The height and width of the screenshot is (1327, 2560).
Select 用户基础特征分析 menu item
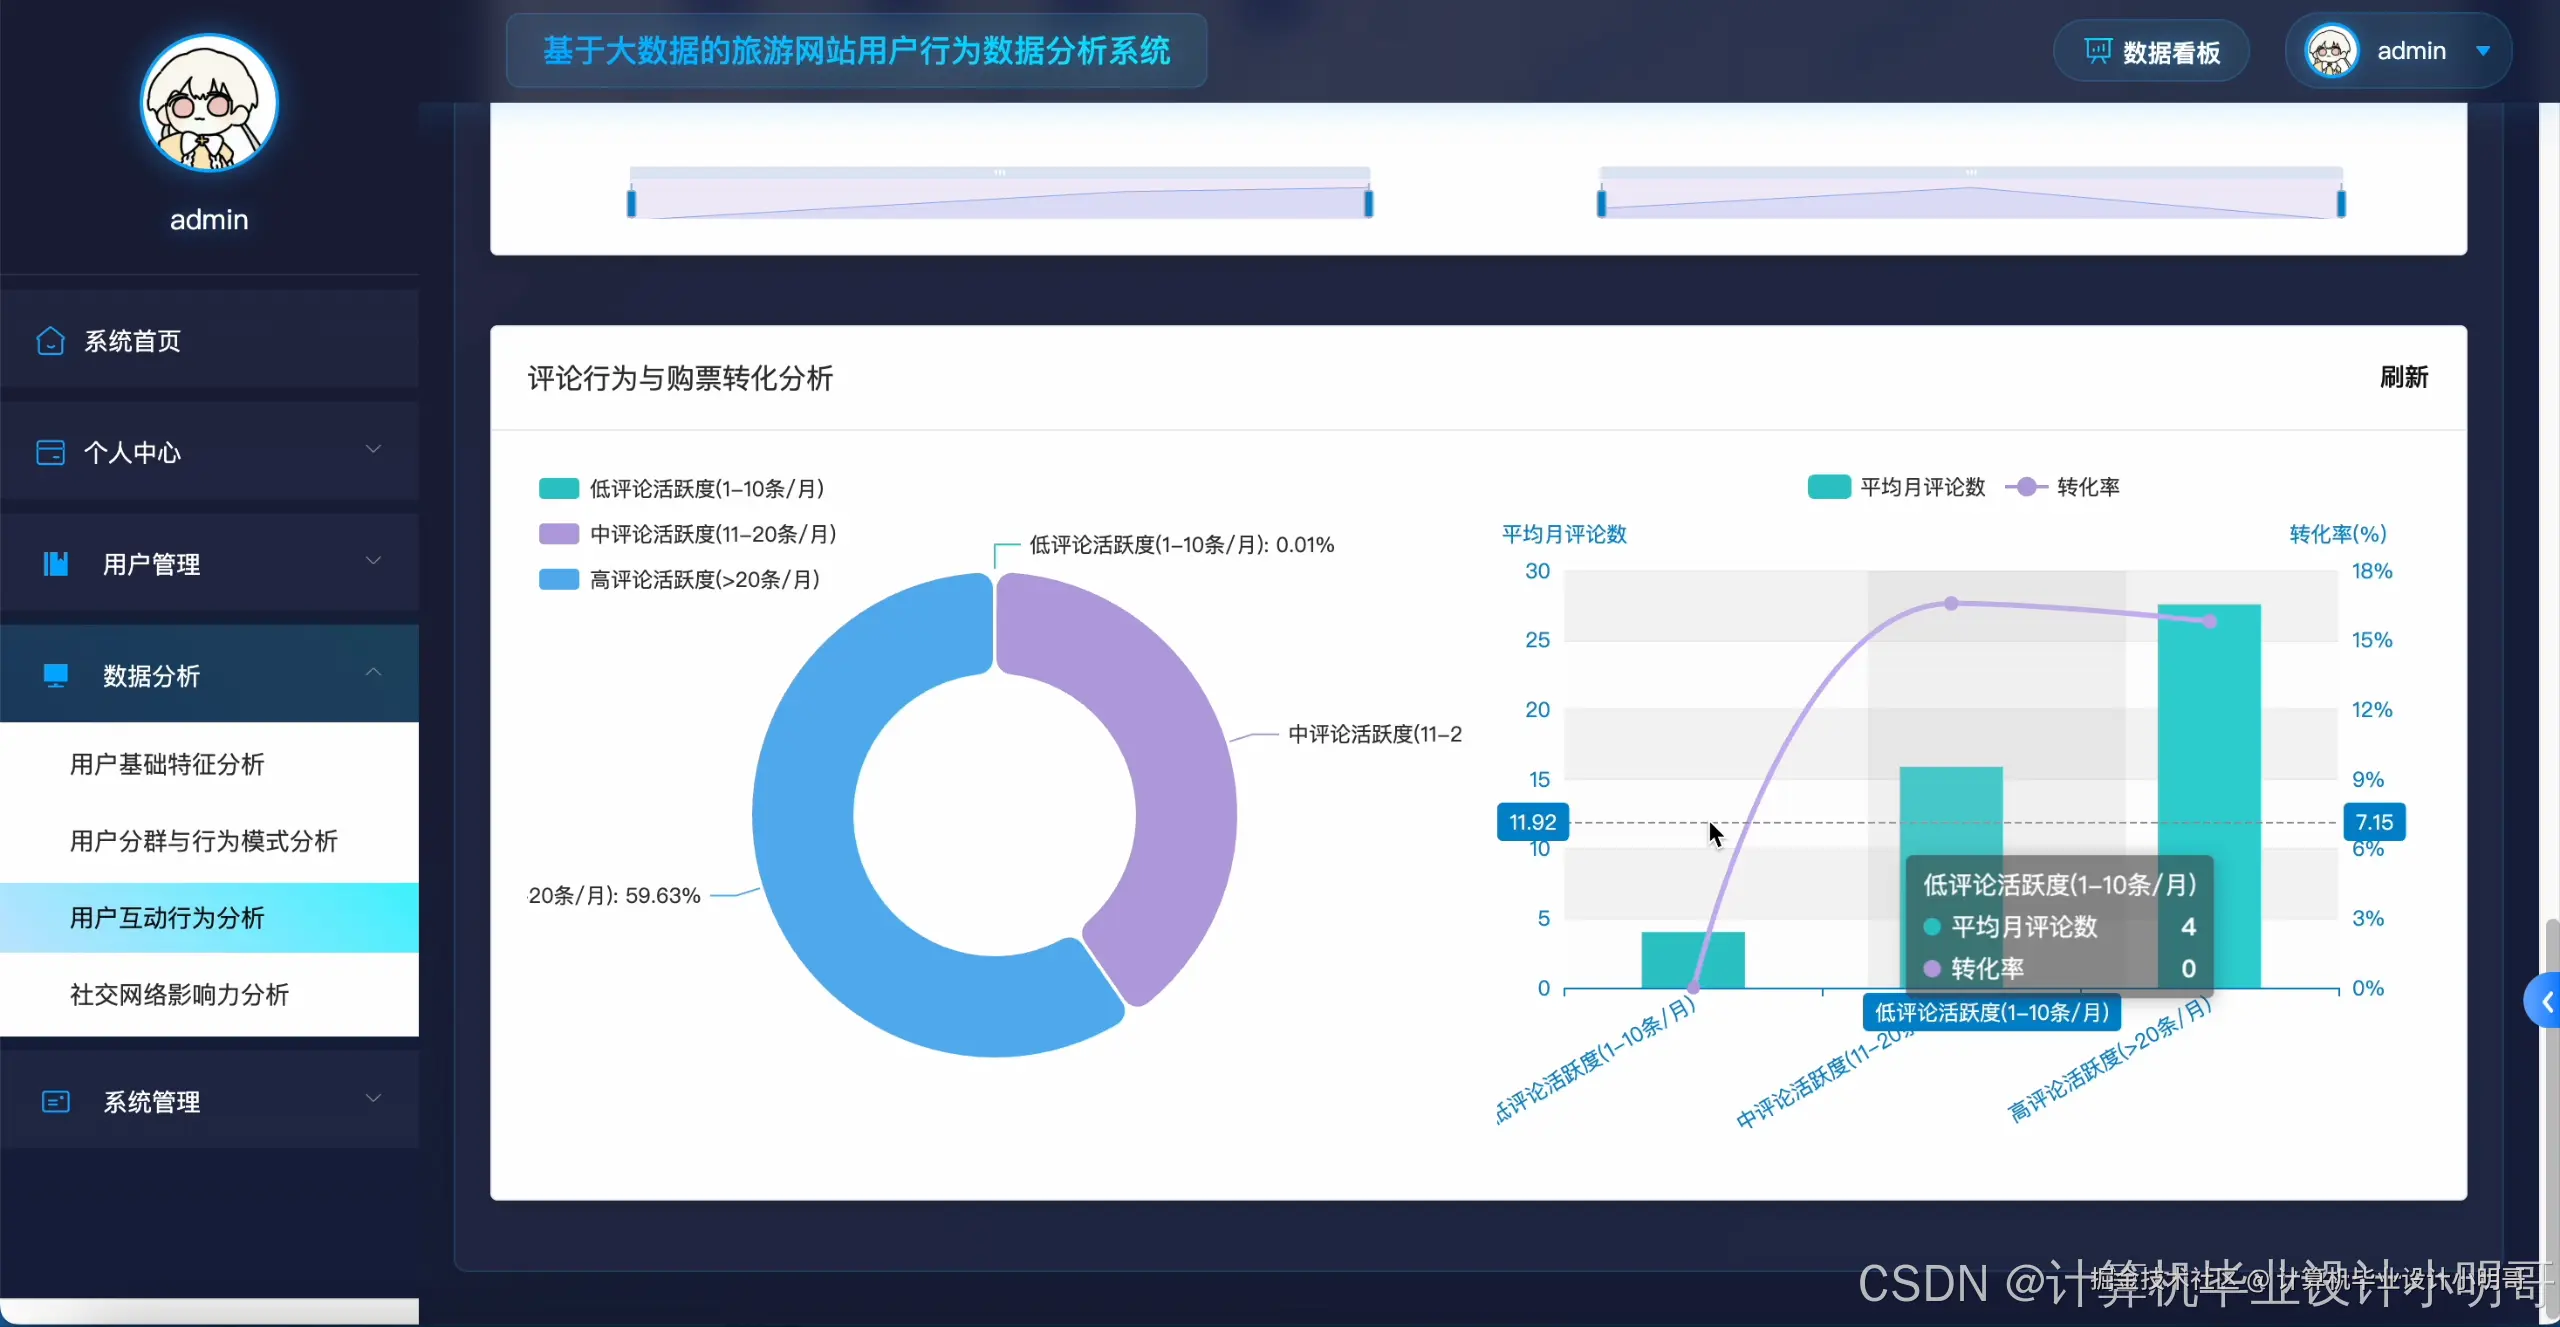pos(166,764)
